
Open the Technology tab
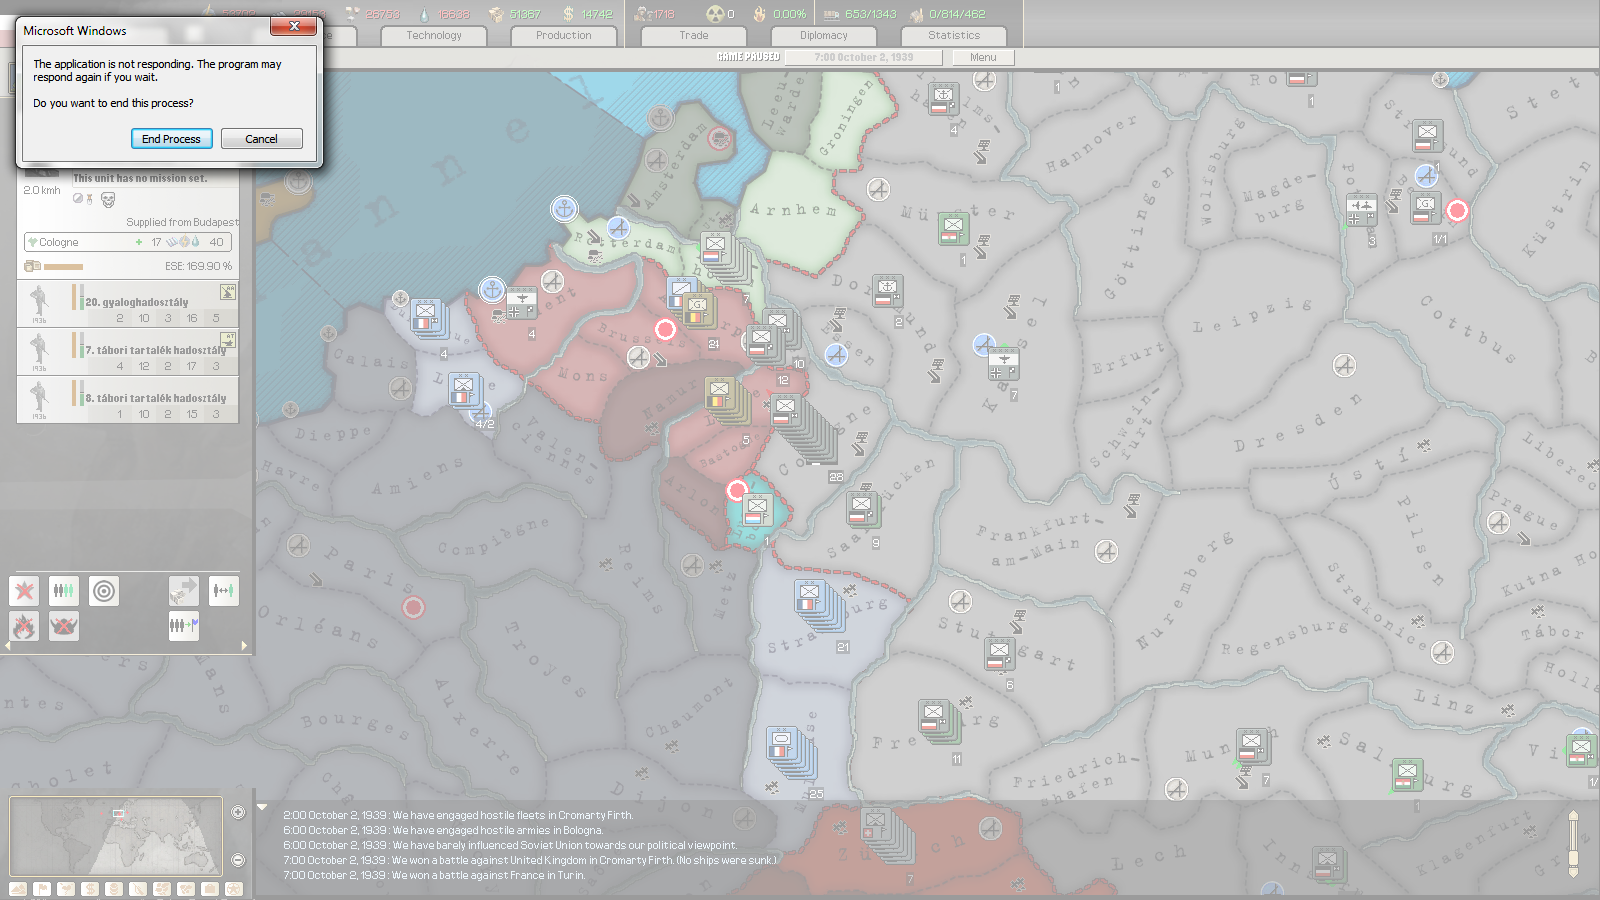tap(434, 36)
